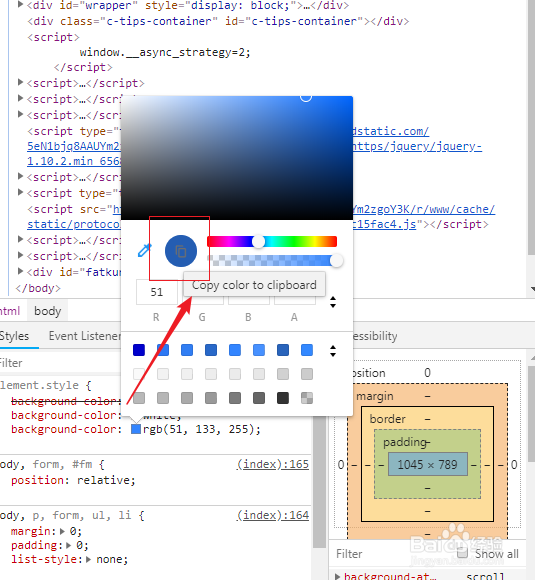Click the none value of list-style

(x=110, y=559)
